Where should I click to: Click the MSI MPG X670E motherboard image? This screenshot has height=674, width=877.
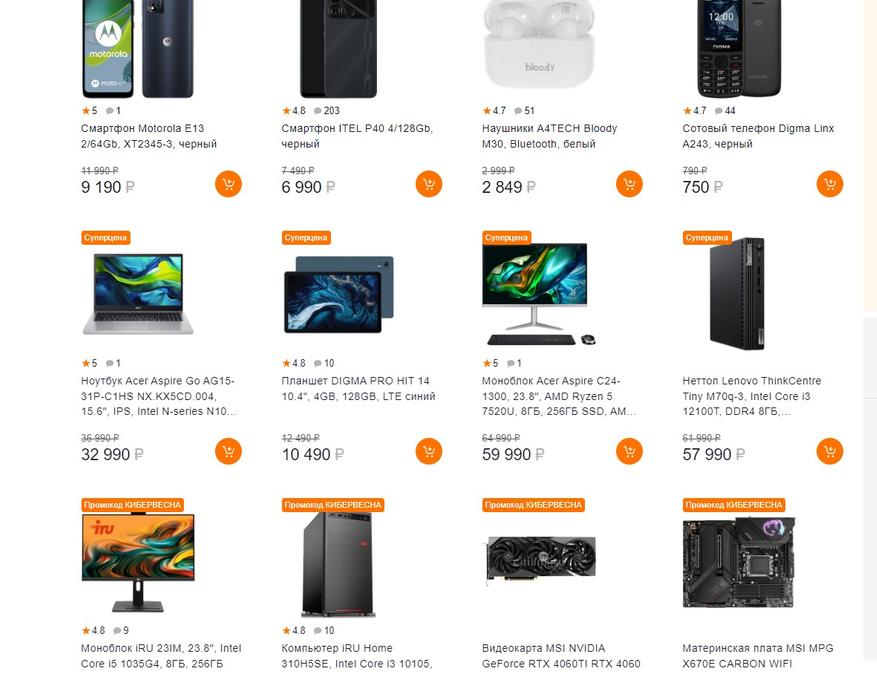point(739,562)
